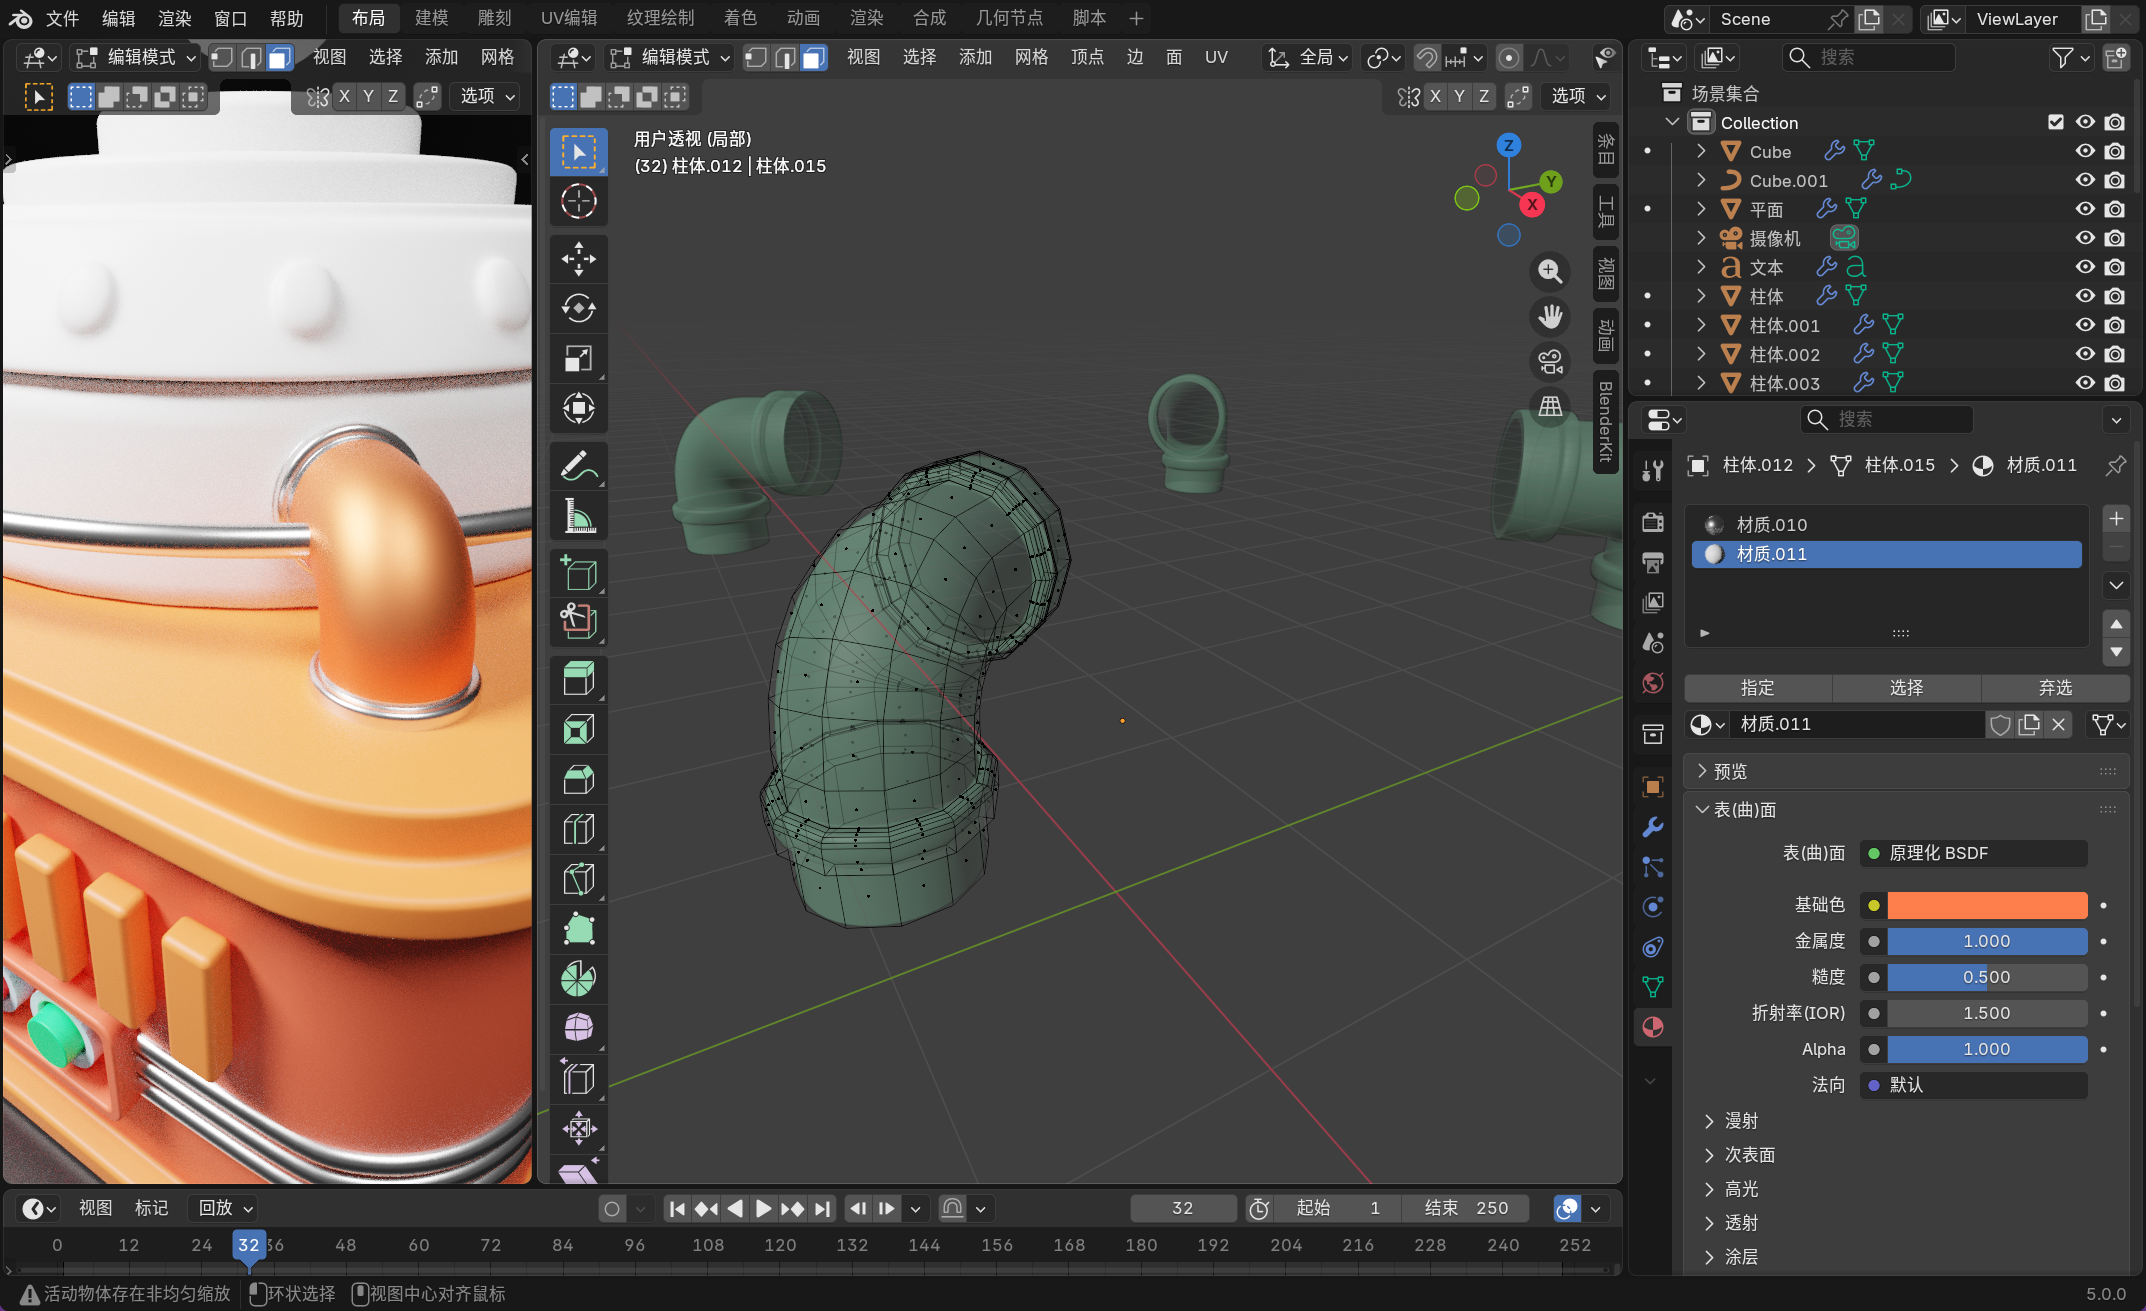2146x1311 pixels.
Task: Click the 指定 assign button
Action: point(1757,688)
